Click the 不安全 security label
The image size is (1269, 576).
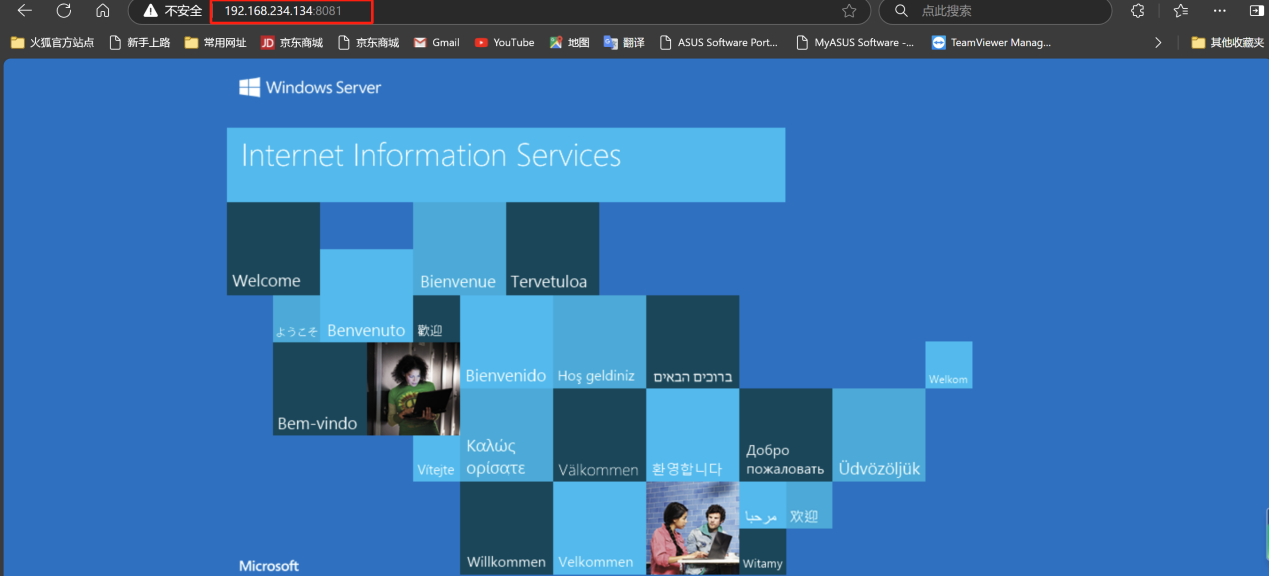(x=183, y=11)
